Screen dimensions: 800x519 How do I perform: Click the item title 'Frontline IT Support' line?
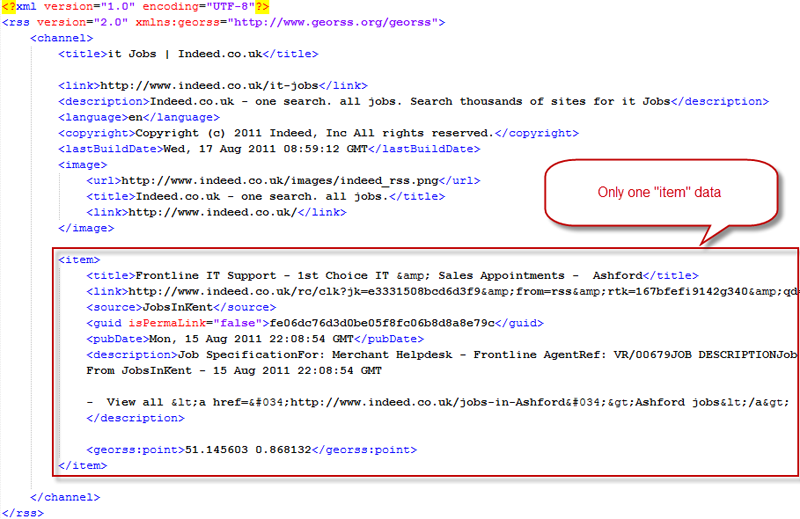[392, 276]
